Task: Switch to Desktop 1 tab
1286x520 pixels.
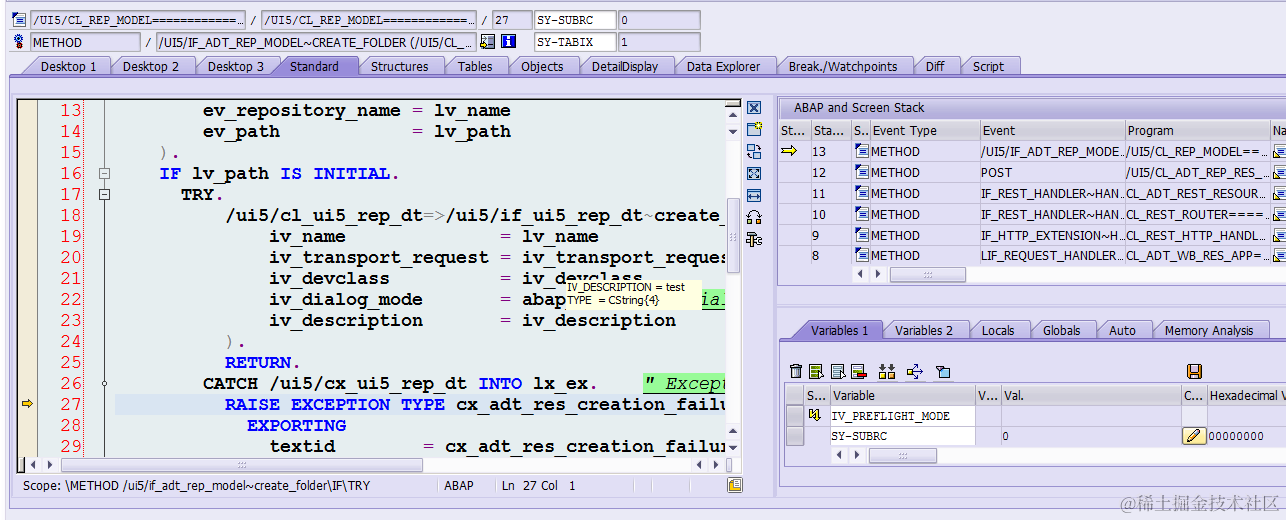Action: 68,66
